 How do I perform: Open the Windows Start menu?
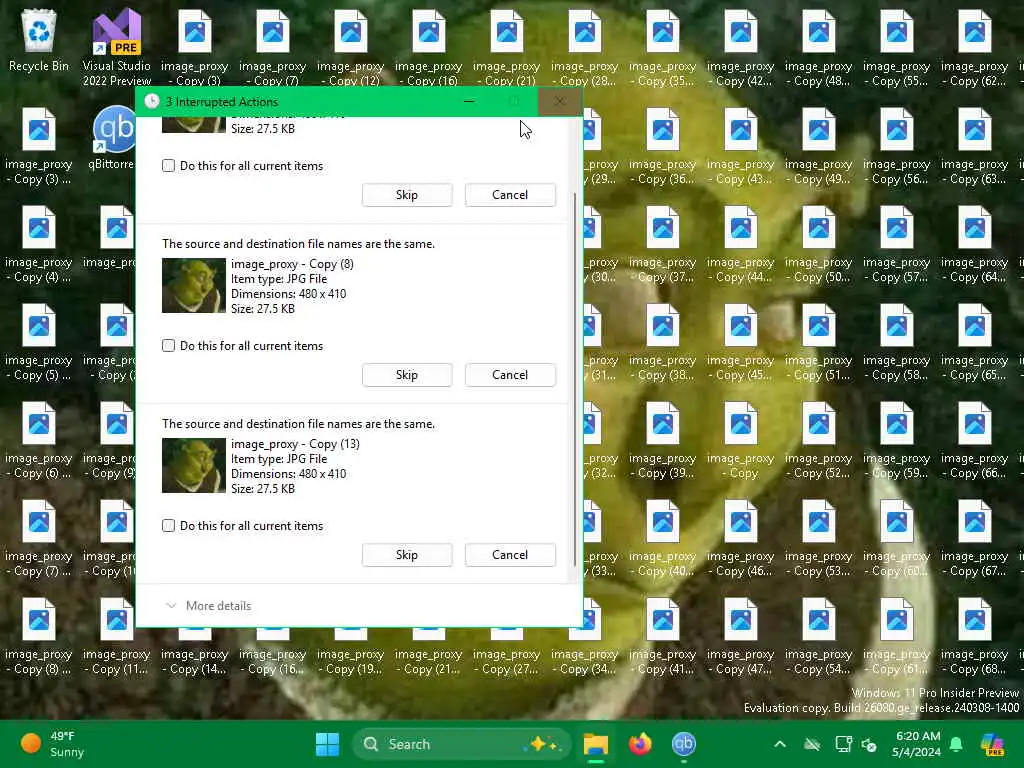point(327,744)
